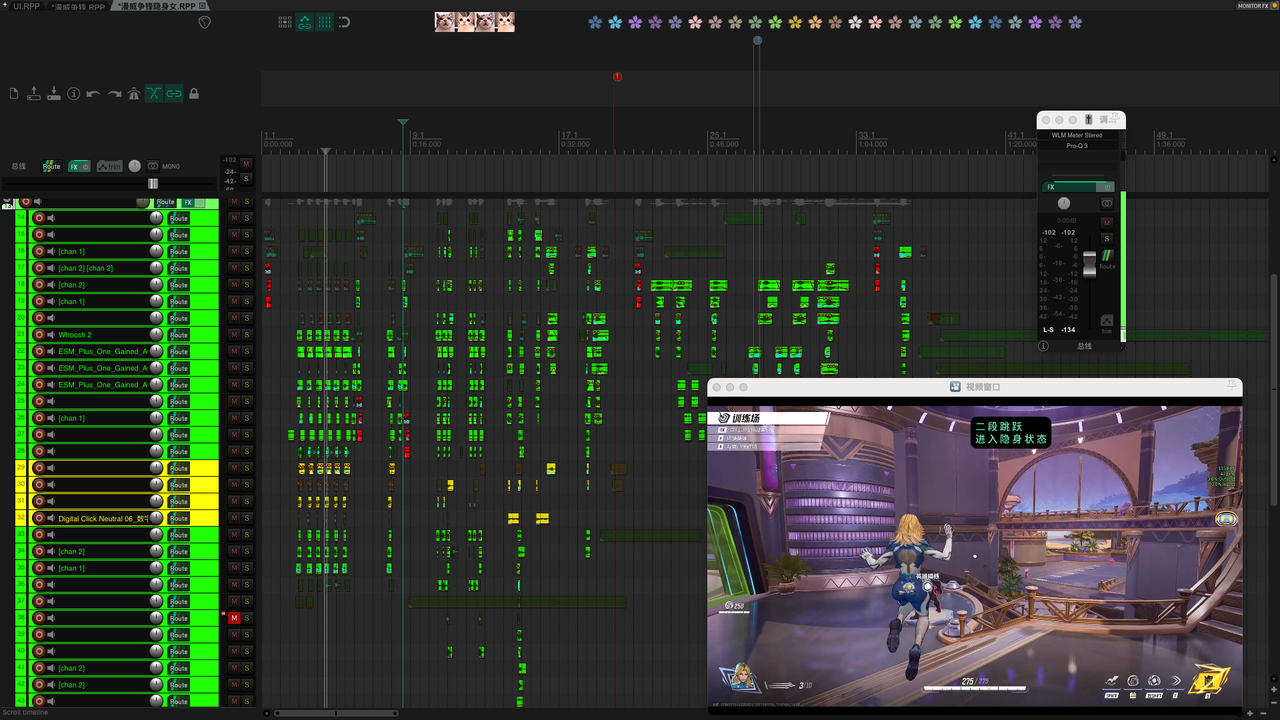Arm record on track 17 [chan 2] [chan 2]

tap(39, 268)
